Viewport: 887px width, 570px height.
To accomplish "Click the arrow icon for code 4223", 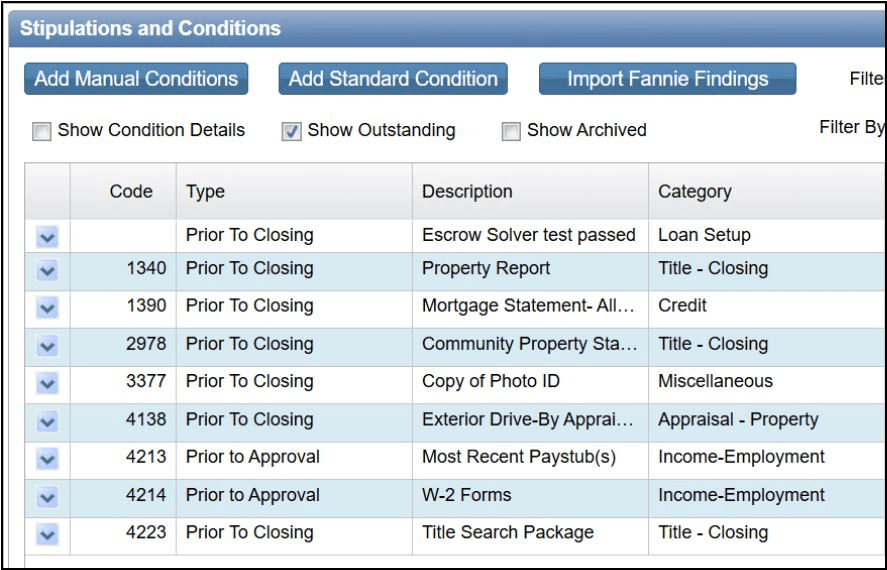I will (x=47, y=534).
